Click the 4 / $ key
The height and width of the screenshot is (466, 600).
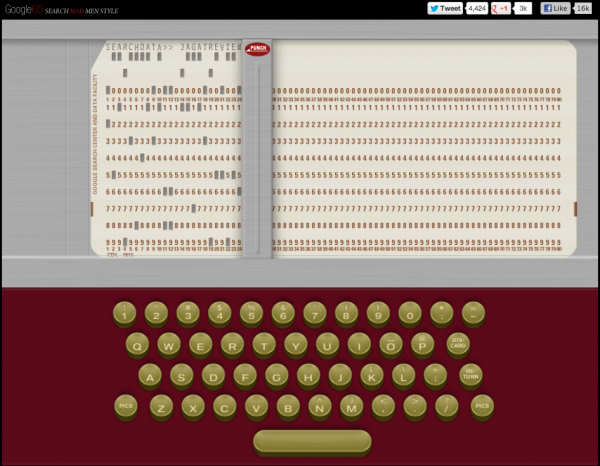click(x=220, y=314)
